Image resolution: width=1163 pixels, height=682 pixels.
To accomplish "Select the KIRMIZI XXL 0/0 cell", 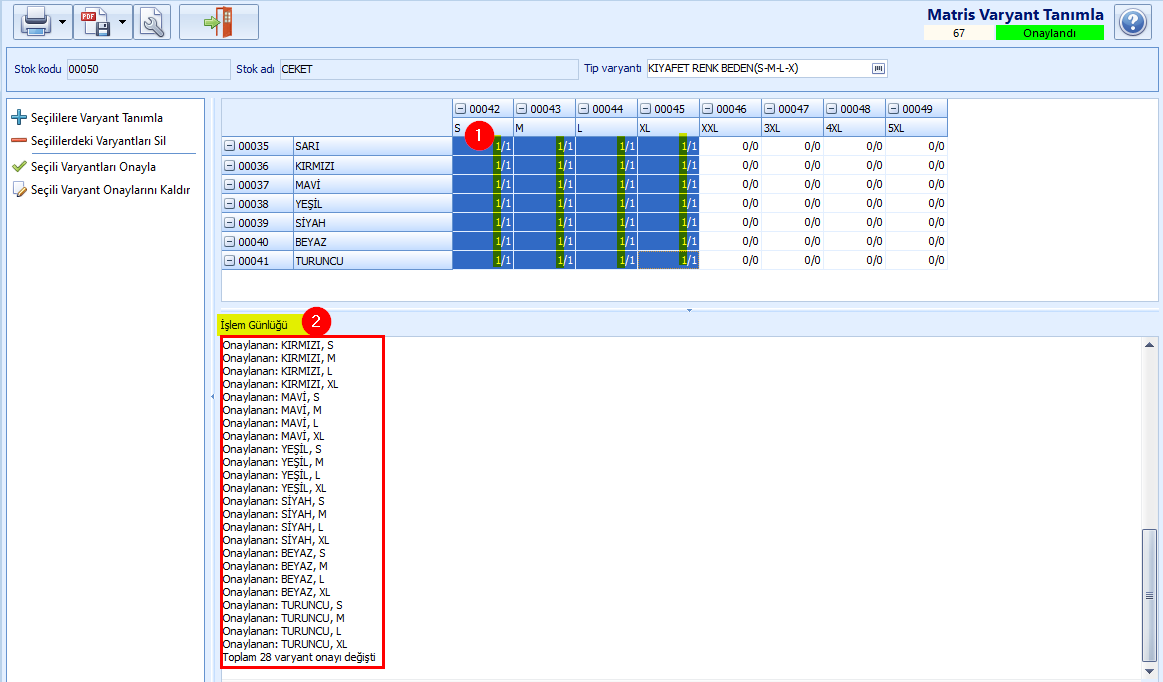I will (731, 165).
